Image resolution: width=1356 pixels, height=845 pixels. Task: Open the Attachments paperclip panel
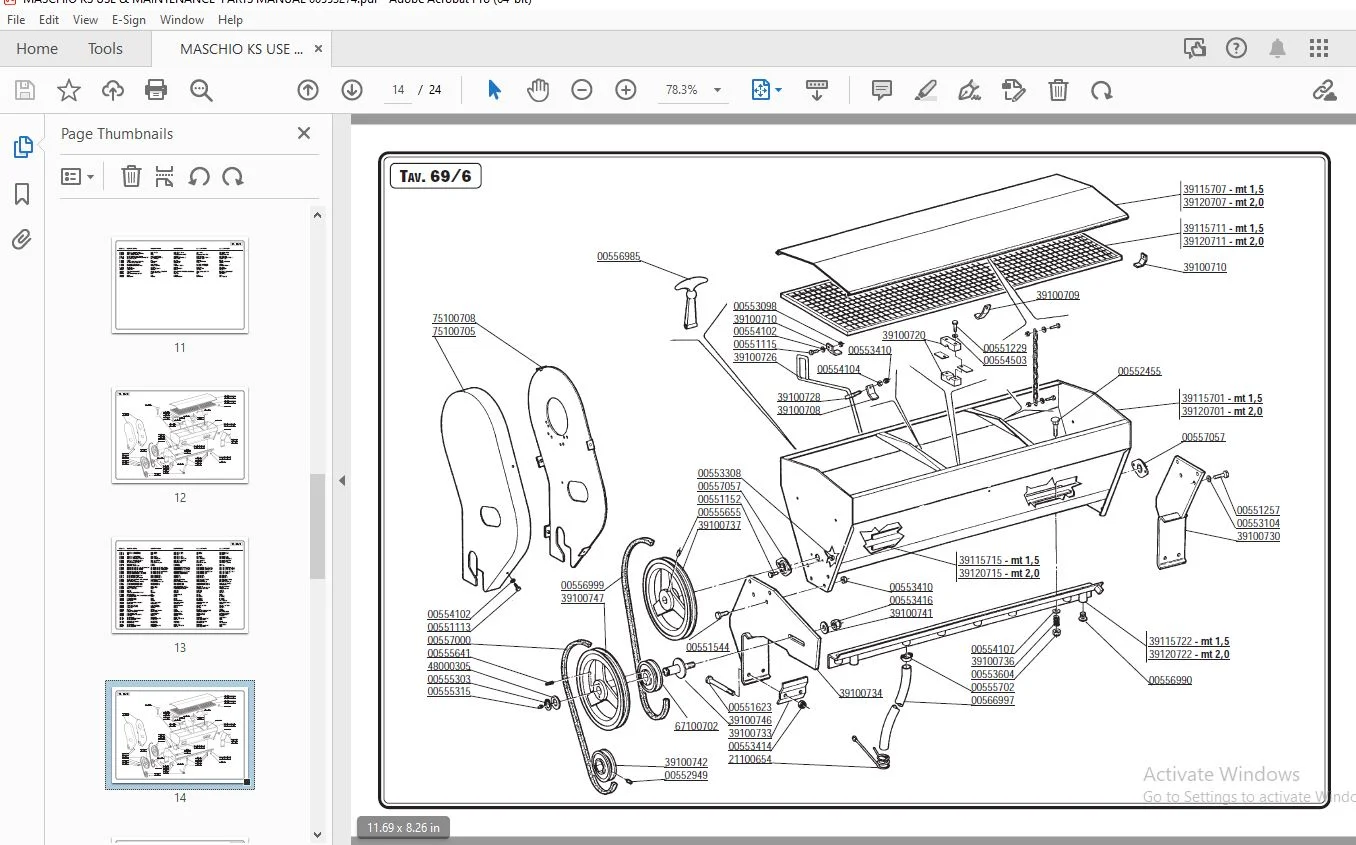click(22, 239)
